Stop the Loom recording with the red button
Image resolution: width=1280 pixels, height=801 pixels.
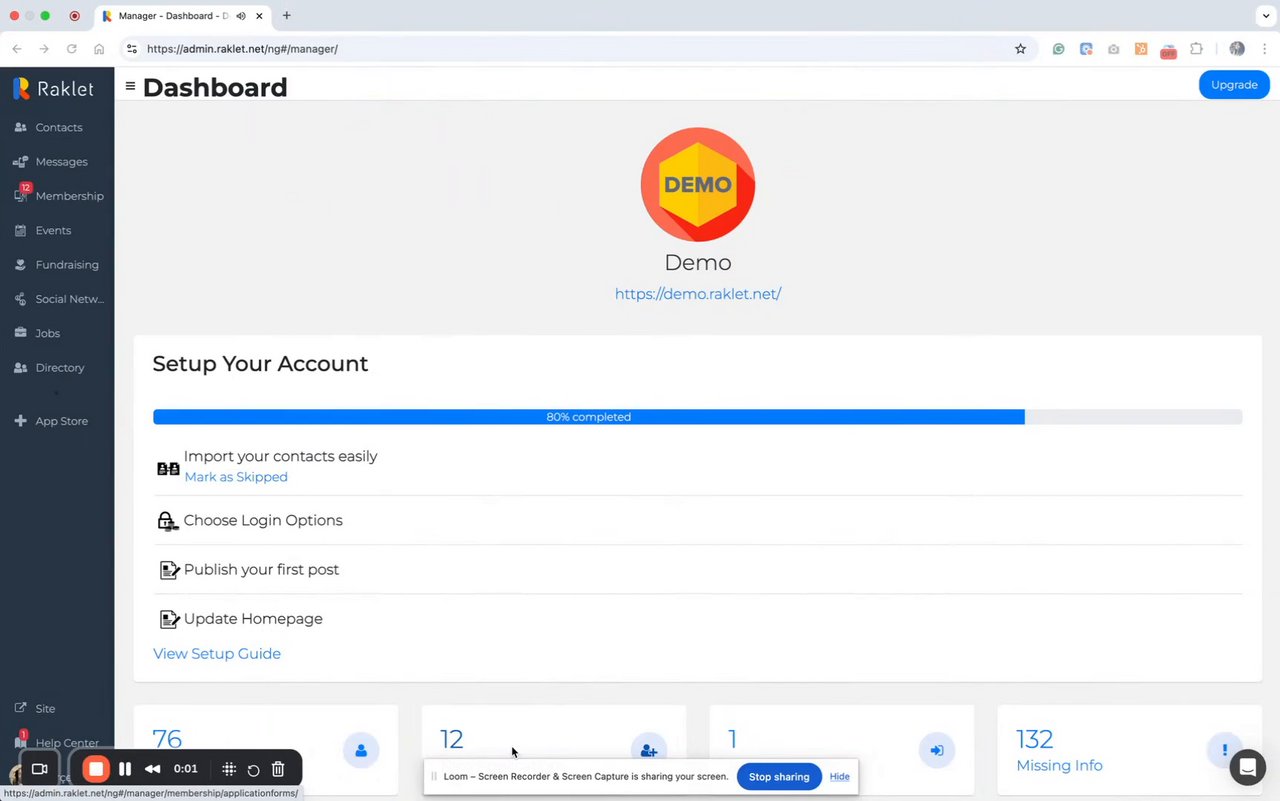coord(96,769)
